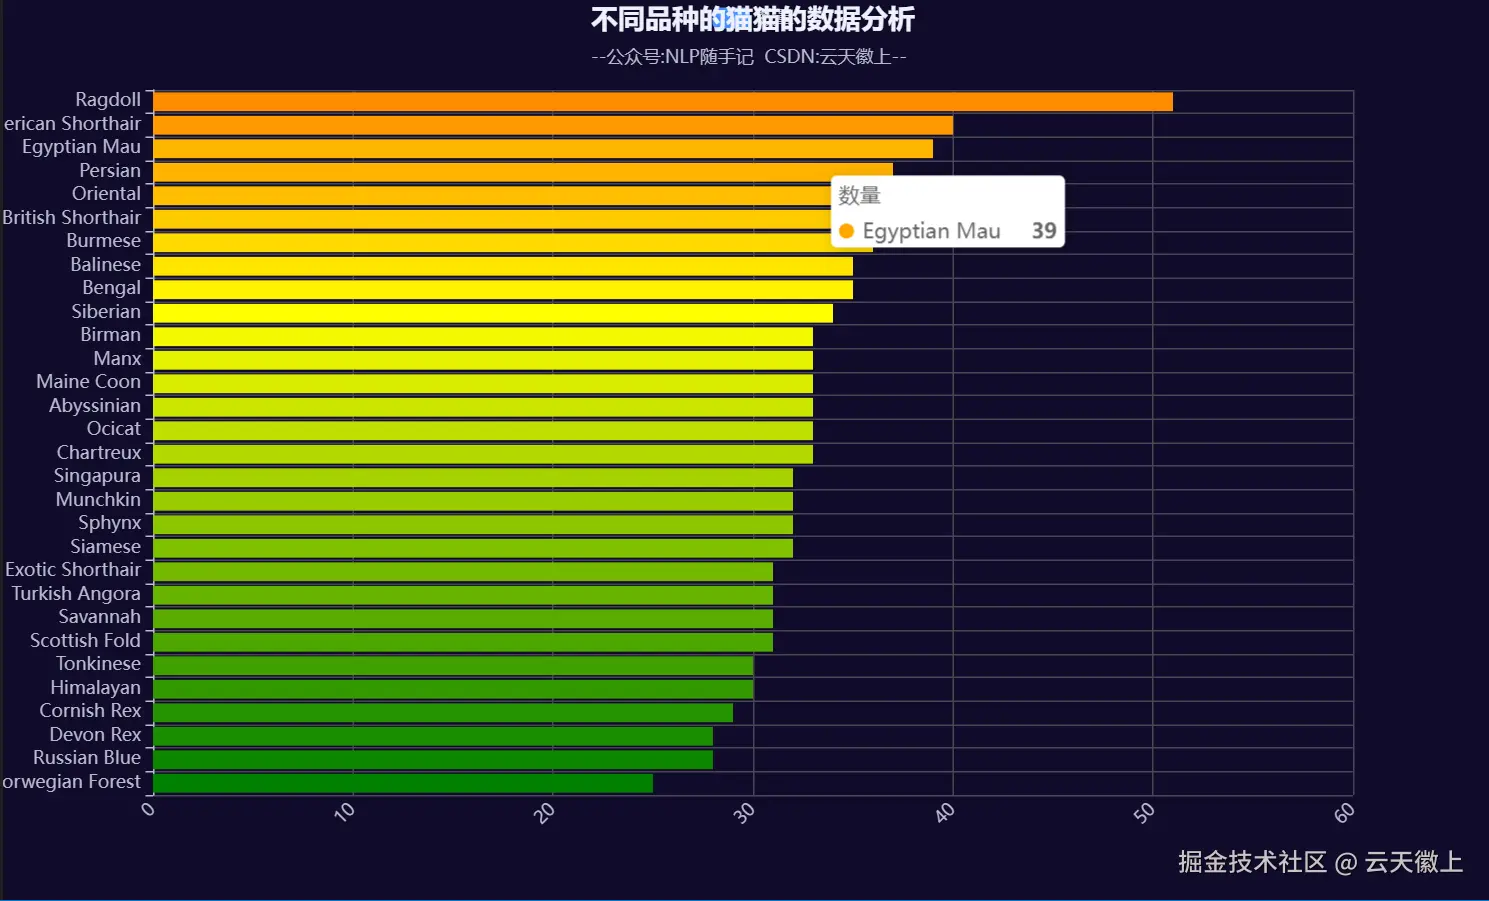Click the 'Scottish Fold' axis label
The width and height of the screenshot is (1489, 901).
[85, 640]
